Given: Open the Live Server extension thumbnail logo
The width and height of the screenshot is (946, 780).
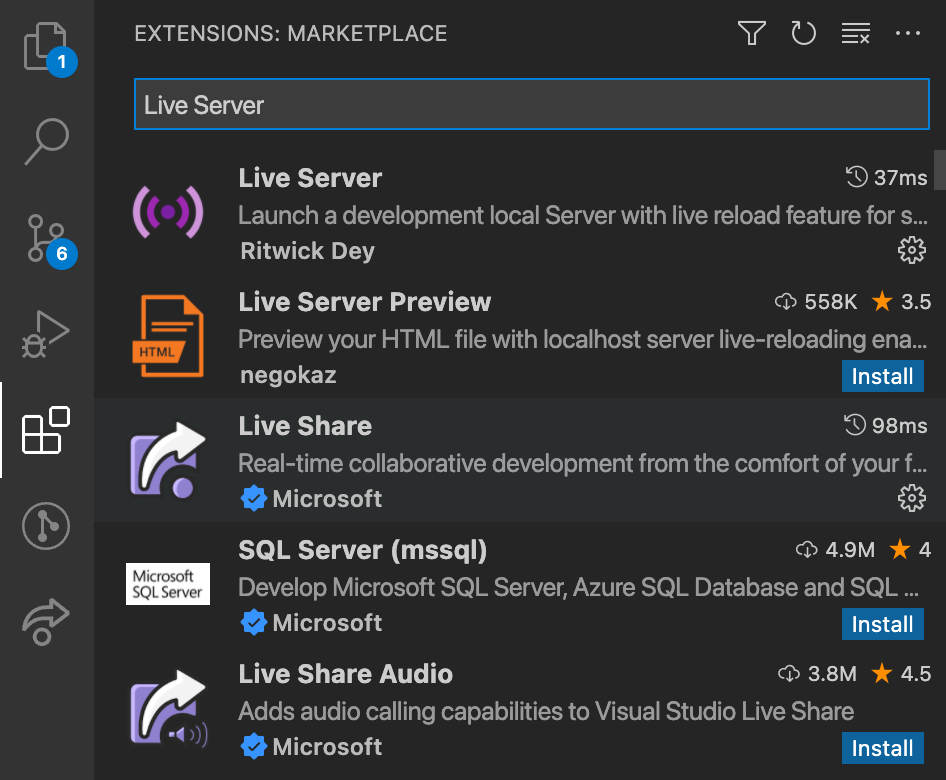Looking at the screenshot, I should [x=167, y=212].
